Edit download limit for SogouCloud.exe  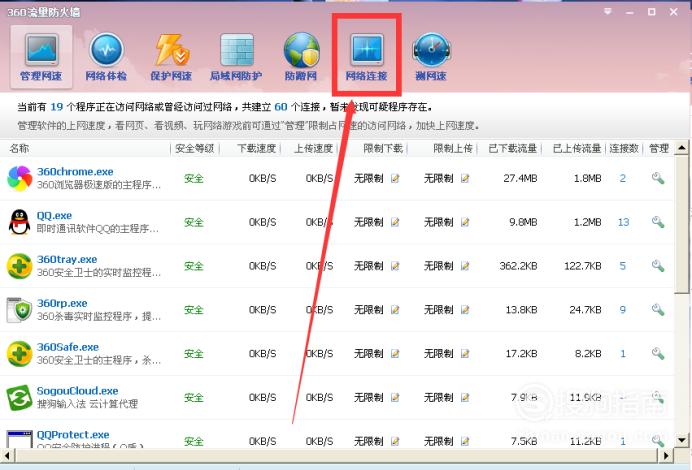coord(395,397)
